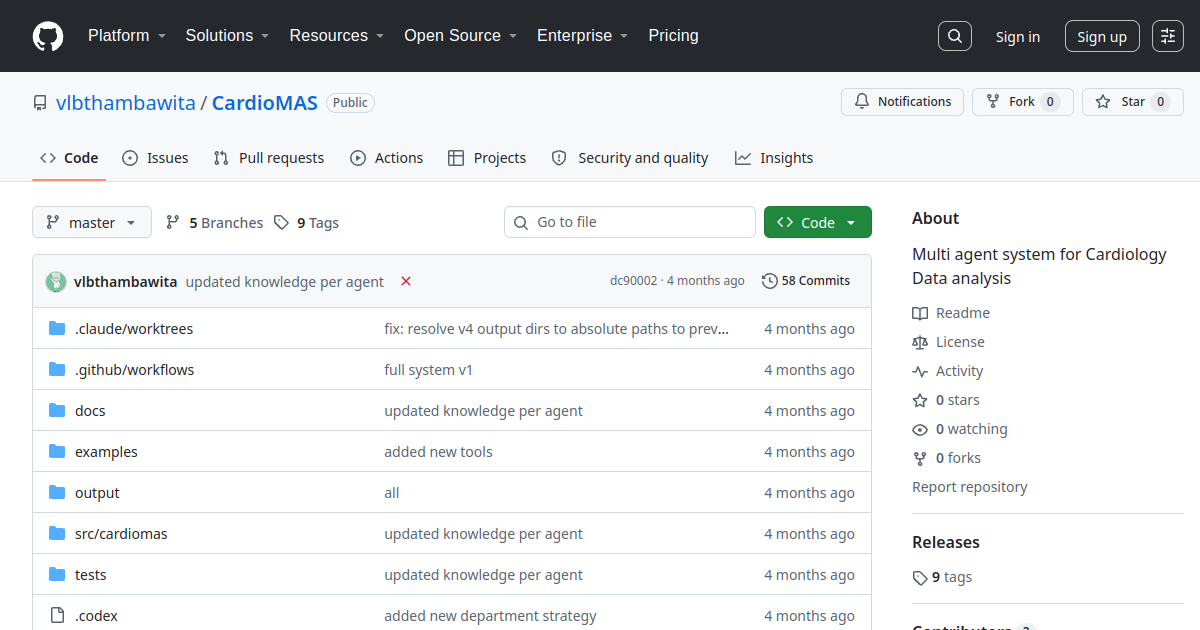The height and width of the screenshot is (630, 1200).
Task: View the 5 Branches link
Action: (x=214, y=222)
